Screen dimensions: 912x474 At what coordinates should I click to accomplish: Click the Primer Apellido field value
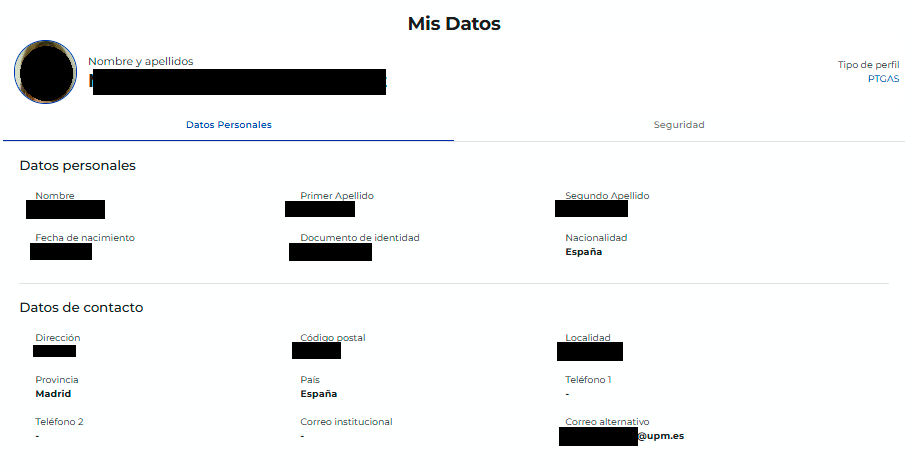click(320, 209)
